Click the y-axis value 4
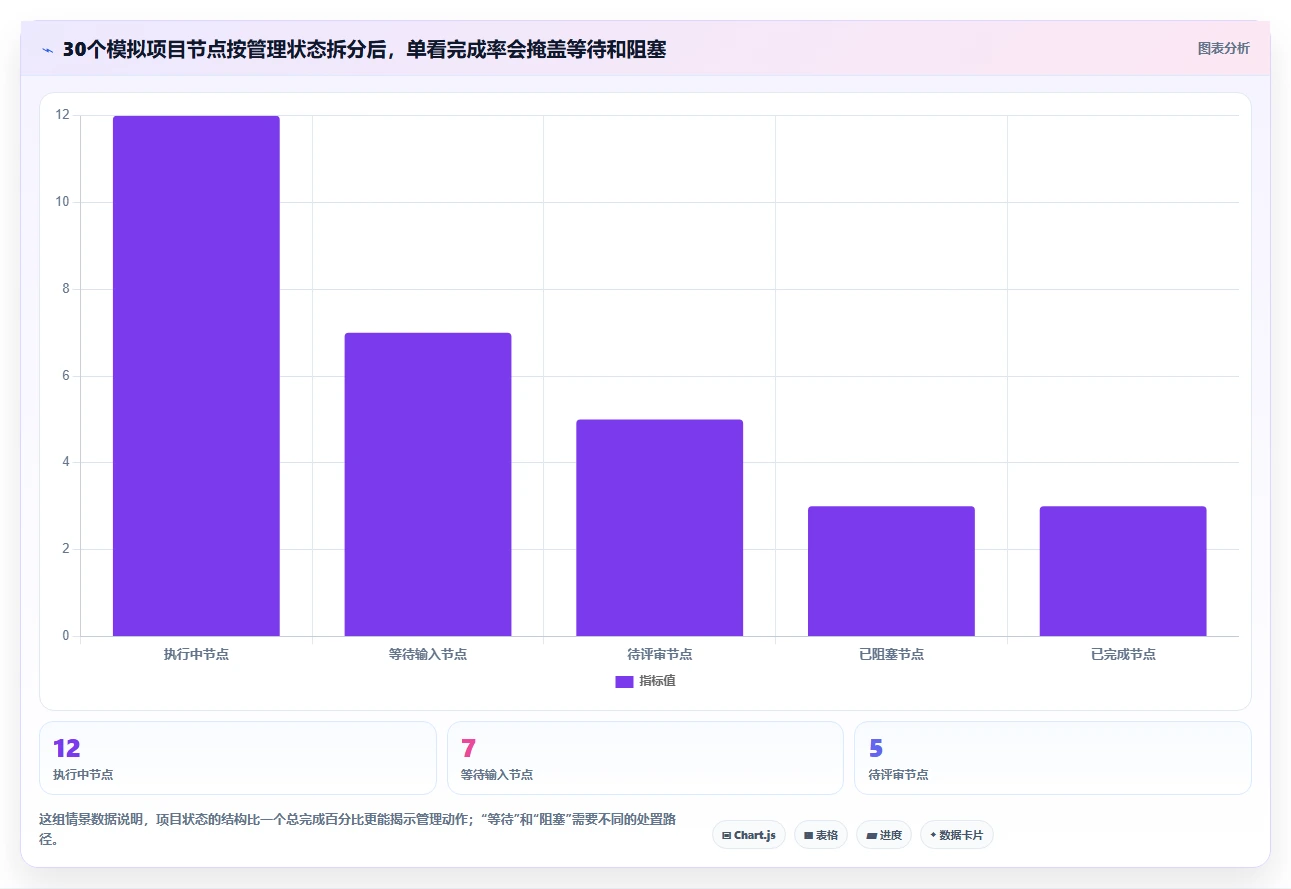The width and height of the screenshot is (1291, 889). (x=66, y=462)
